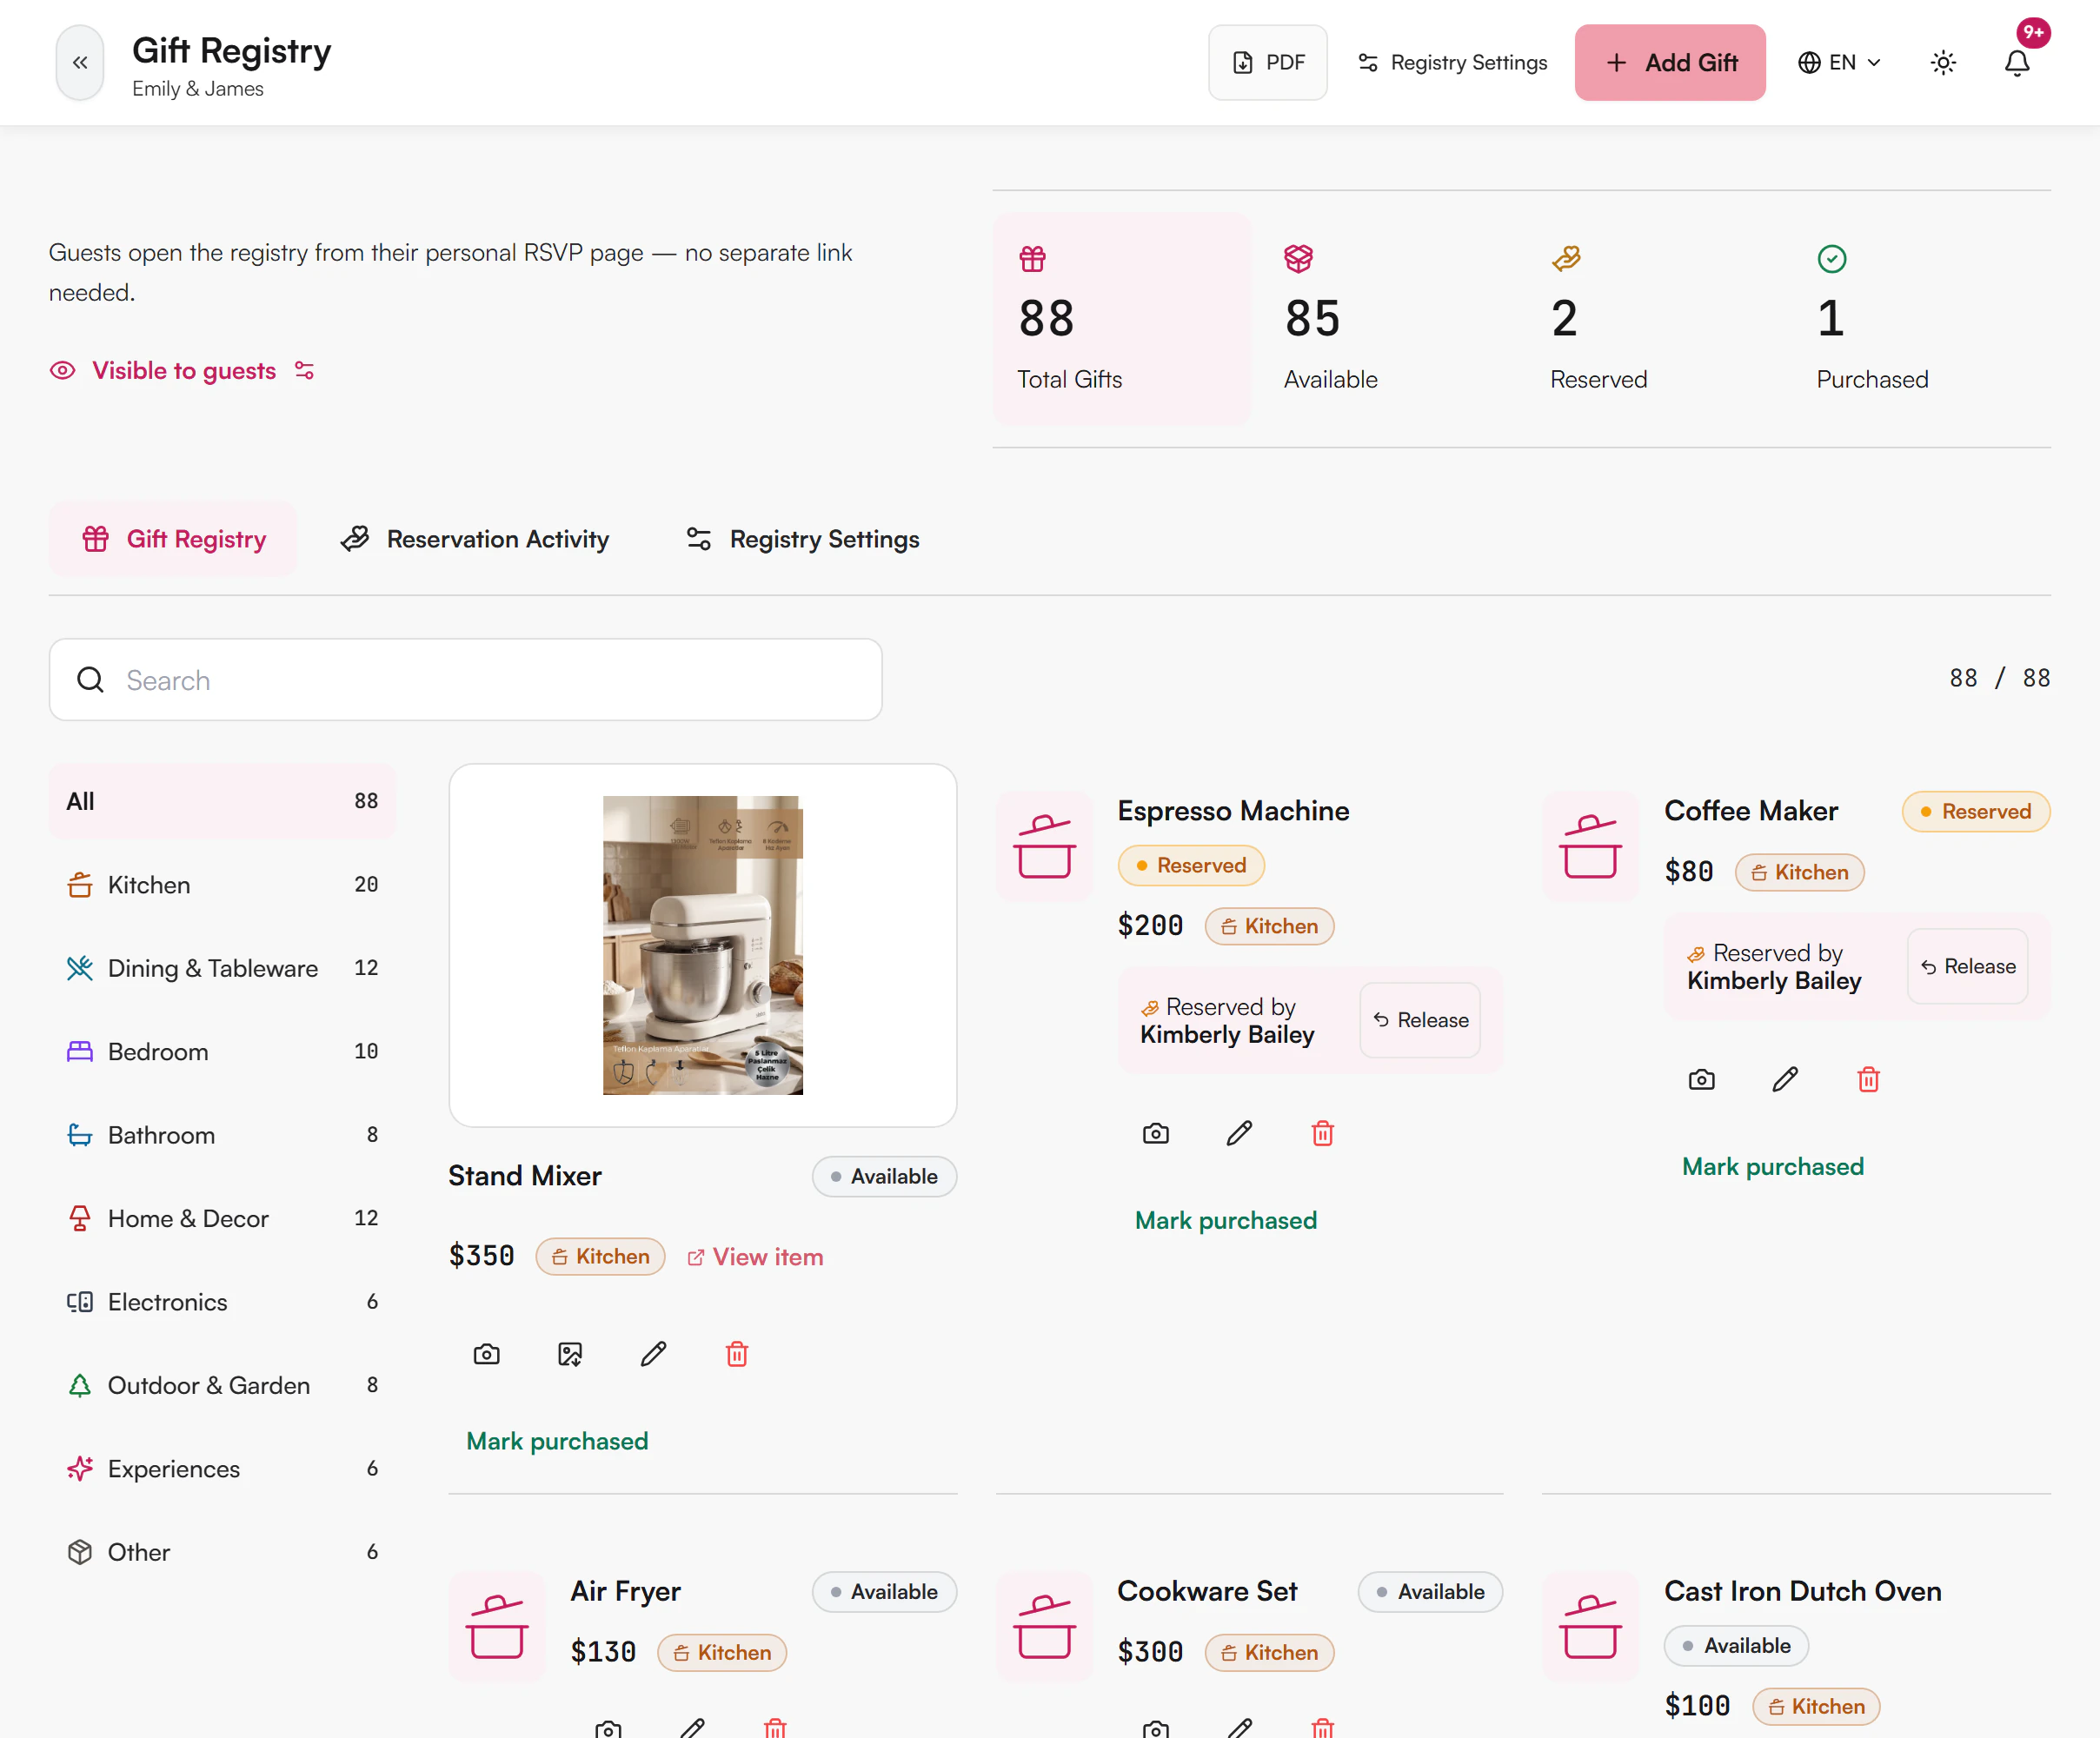
Task: Release Espresso Machine reservation
Action: (x=1420, y=1020)
